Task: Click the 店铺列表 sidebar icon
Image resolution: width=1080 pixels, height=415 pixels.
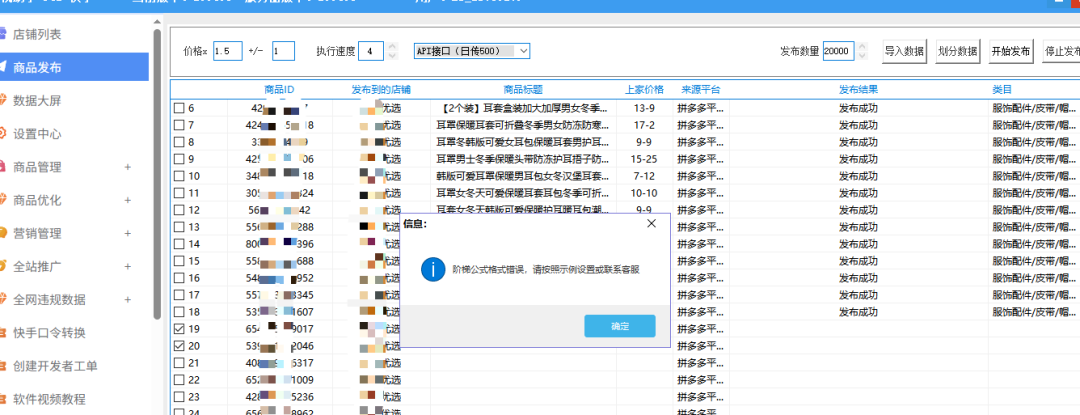Action: [x=2, y=33]
